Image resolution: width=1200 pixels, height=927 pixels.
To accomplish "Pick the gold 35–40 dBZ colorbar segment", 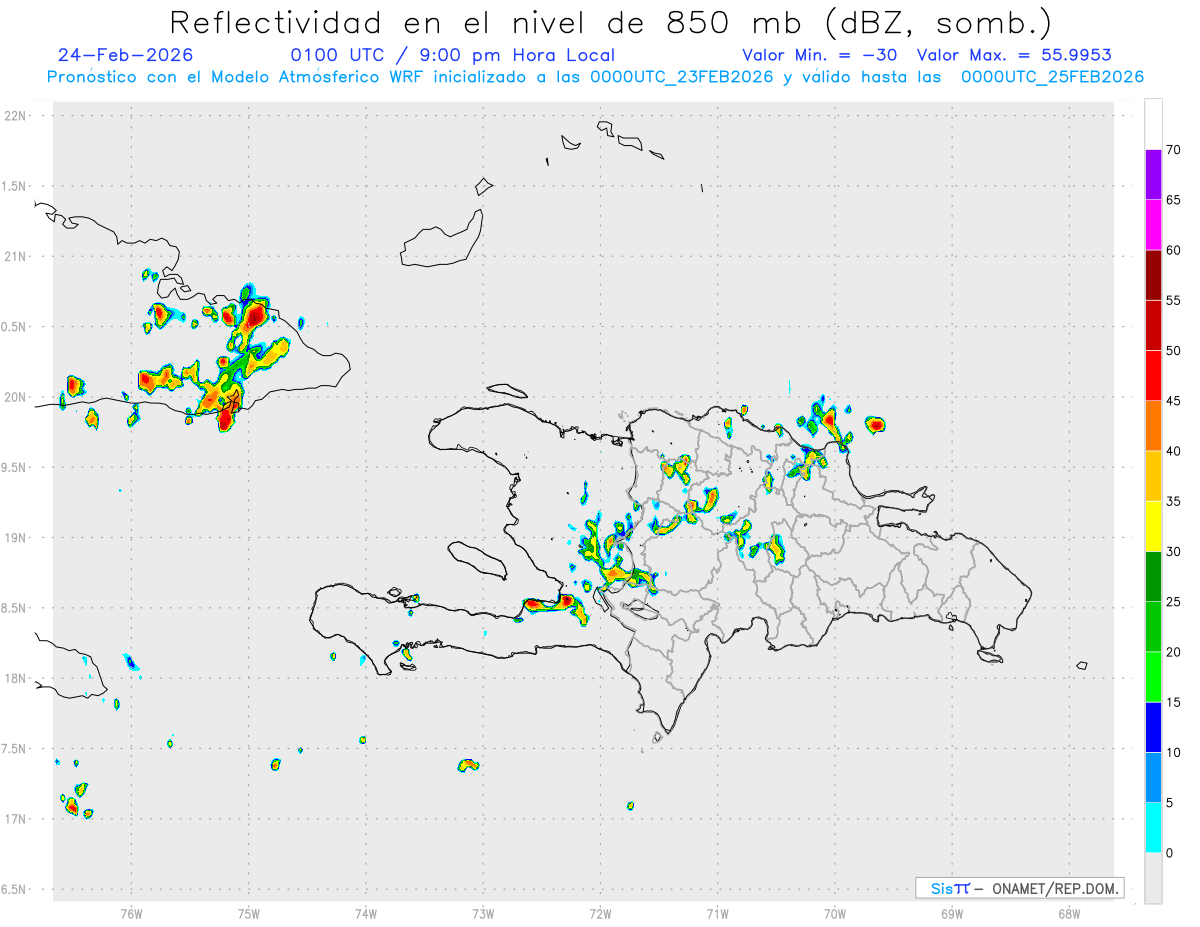I will 1153,476.
